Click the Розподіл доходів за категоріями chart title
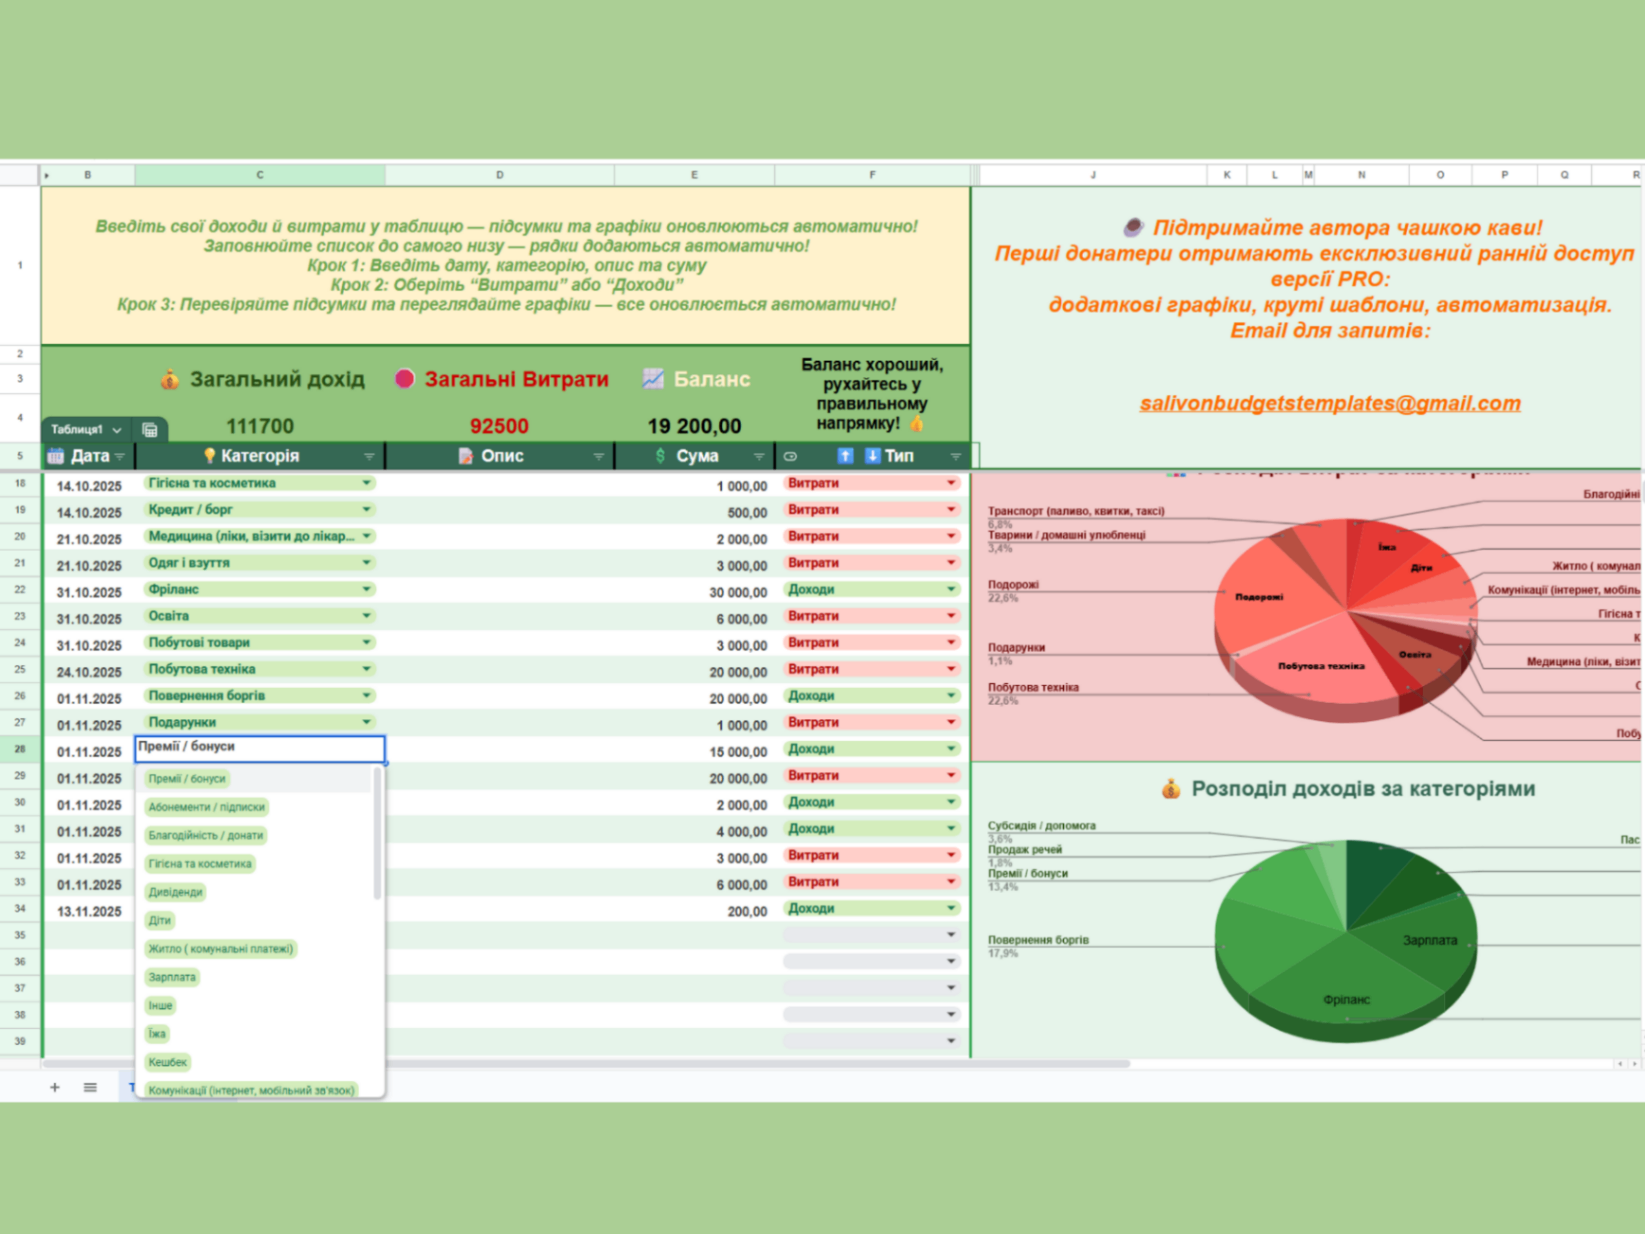The image size is (1645, 1234). pos(1363,789)
